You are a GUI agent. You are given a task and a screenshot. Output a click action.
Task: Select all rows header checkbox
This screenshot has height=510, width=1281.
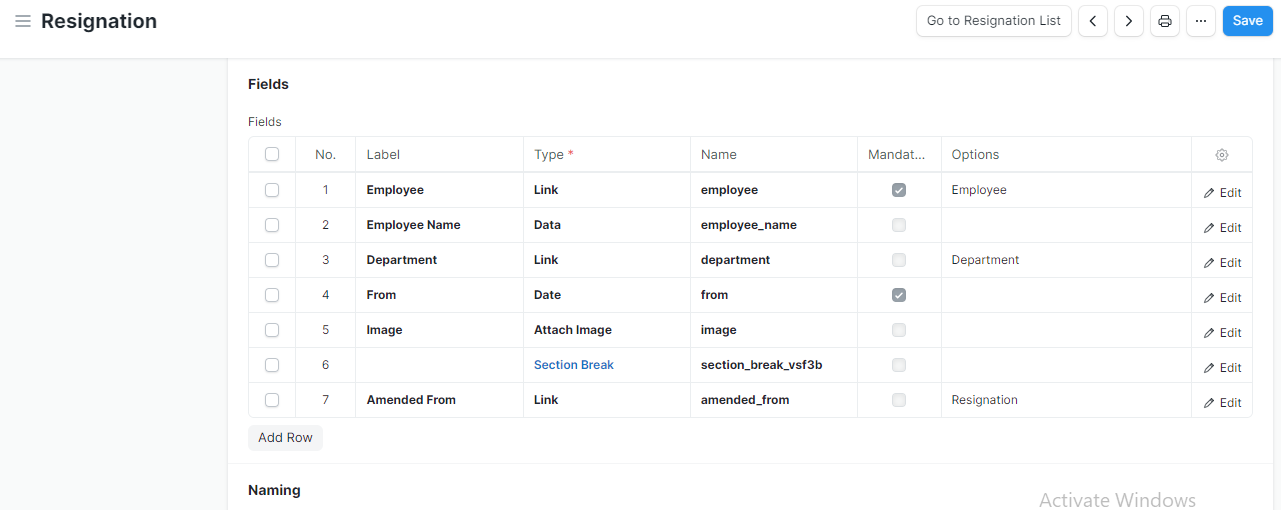[272, 154]
